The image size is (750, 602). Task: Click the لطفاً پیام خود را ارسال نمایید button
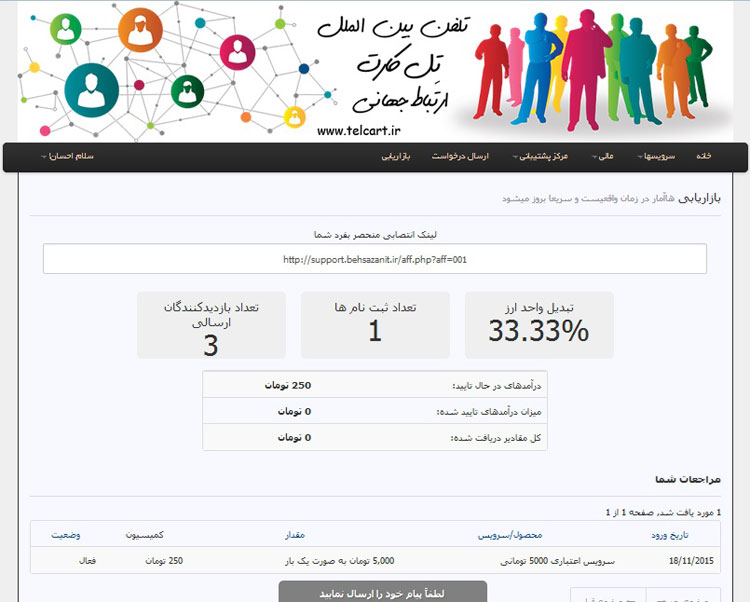(x=383, y=592)
